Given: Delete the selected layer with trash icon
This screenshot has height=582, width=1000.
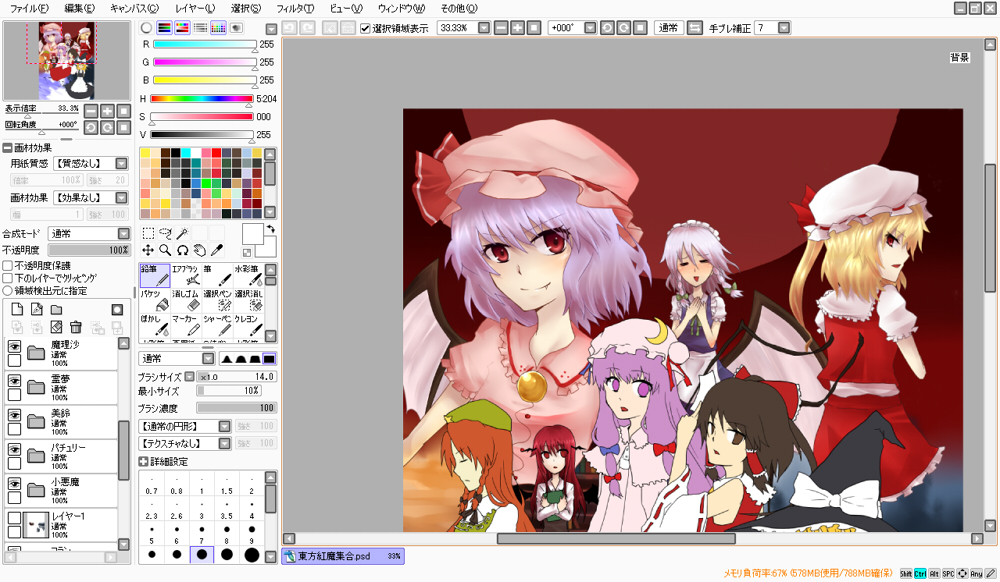Looking at the screenshot, I should 76,328.
